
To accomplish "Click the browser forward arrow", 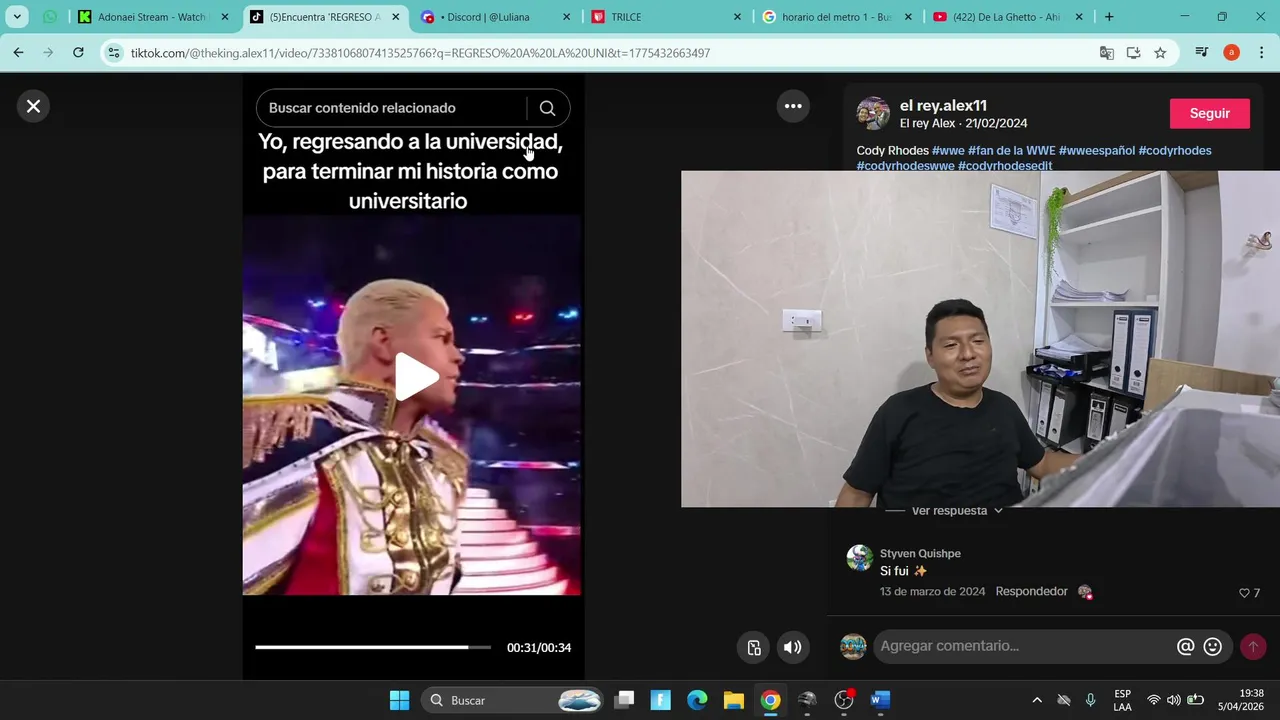I will click(48, 53).
